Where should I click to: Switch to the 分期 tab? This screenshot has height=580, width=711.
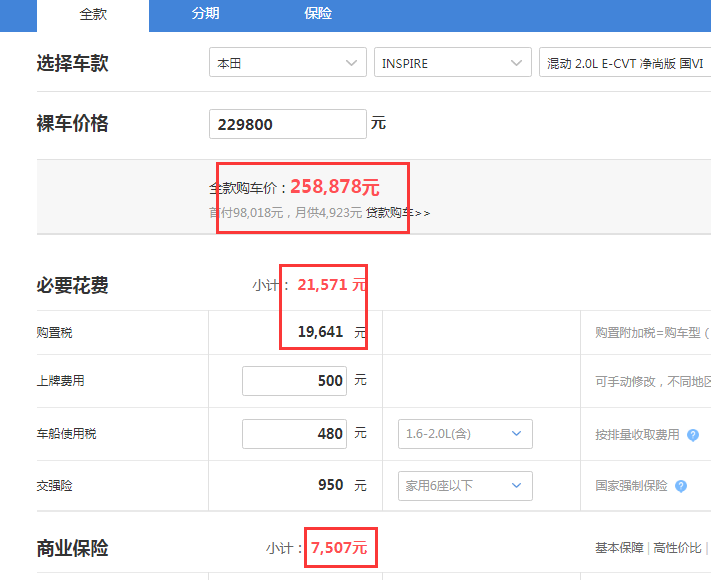[205, 14]
